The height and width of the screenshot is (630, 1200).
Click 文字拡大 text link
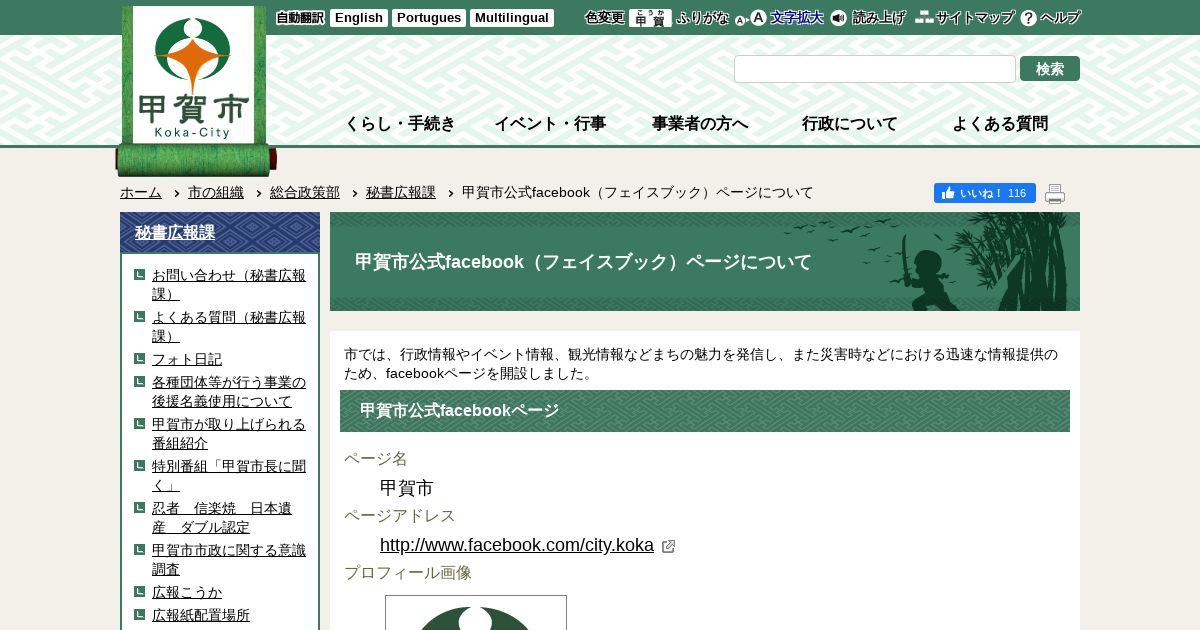[x=797, y=18]
